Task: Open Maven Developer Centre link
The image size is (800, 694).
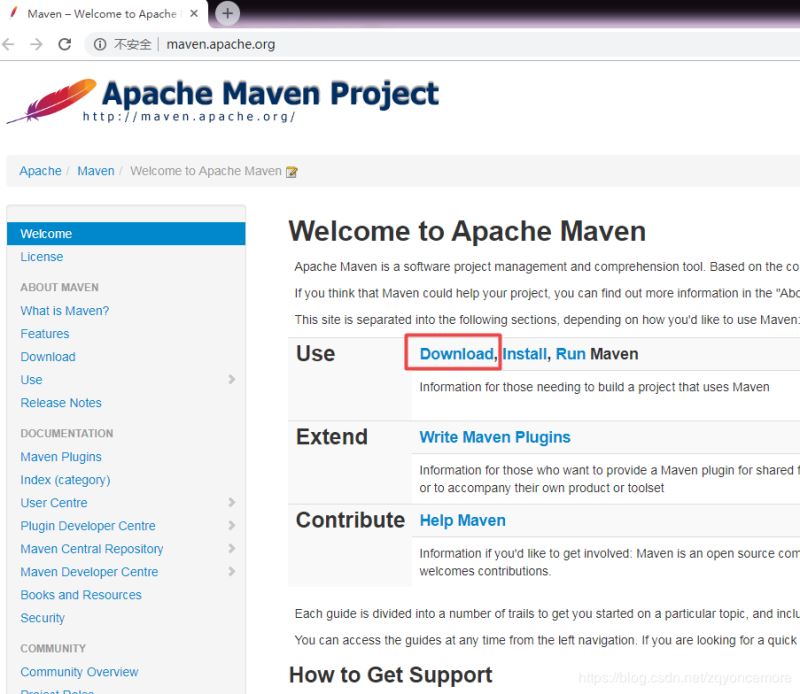Action: tap(89, 572)
